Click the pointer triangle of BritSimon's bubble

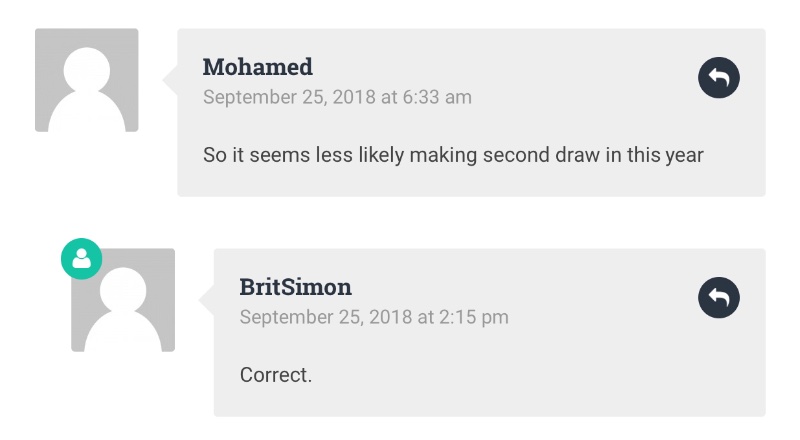point(206,300)
